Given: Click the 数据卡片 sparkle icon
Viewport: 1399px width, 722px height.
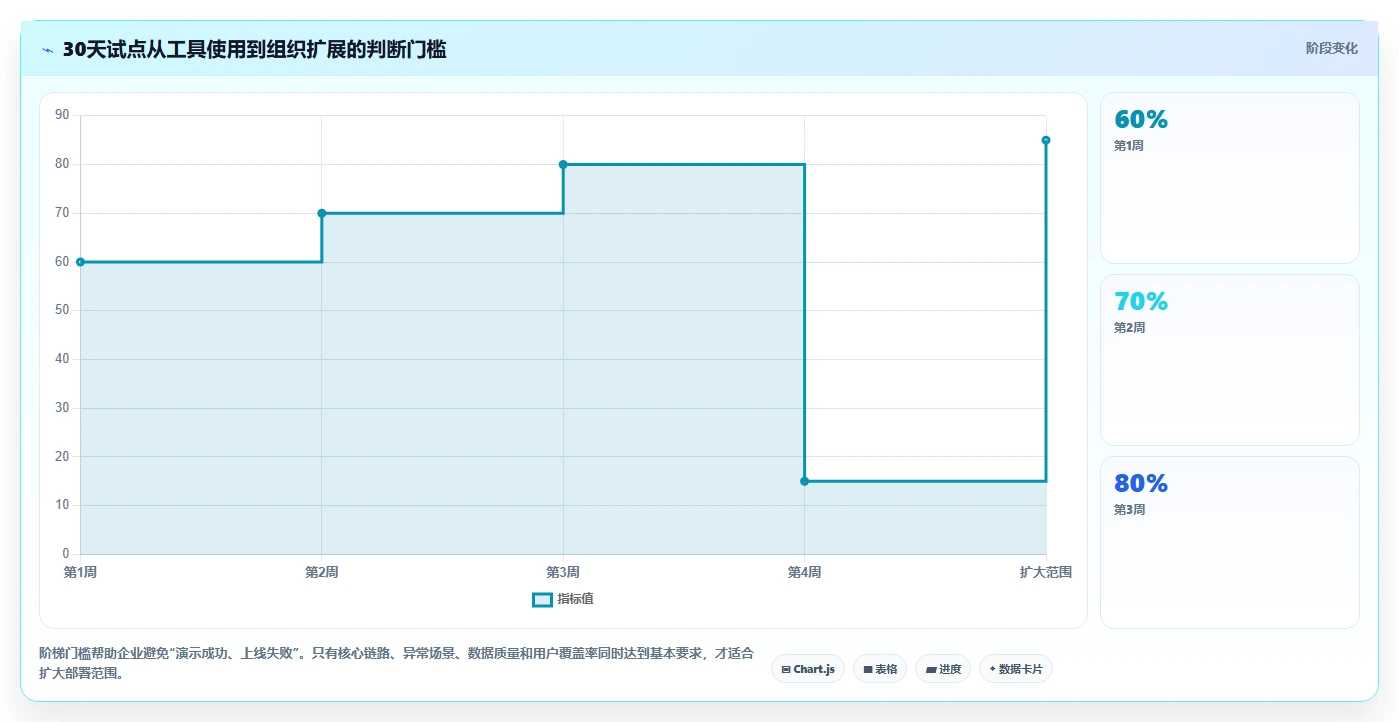Looking at the screenshot, I should (x=992, y=669).
